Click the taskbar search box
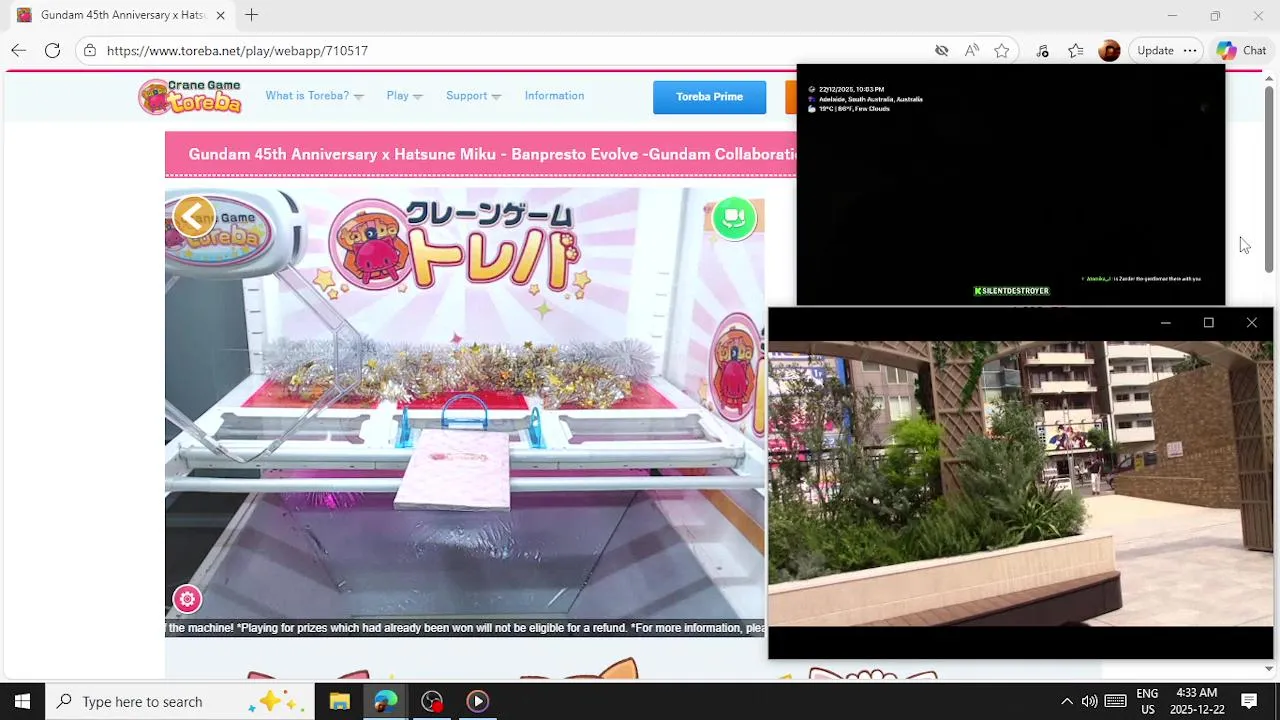Image resolution: width=1280 pixels, height=720 pixels. (x=180, y=701)
